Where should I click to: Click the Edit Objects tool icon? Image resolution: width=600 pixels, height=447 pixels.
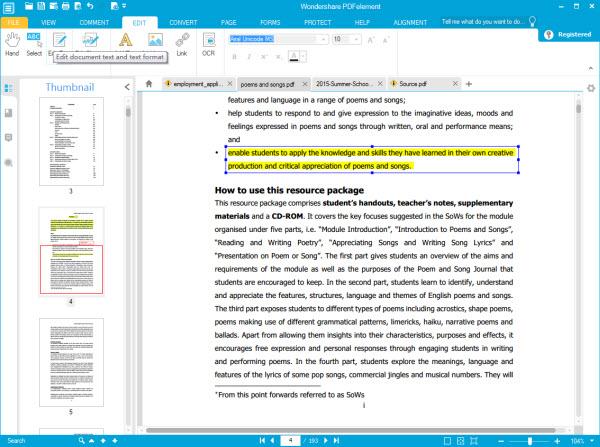[x=90, y=40]
